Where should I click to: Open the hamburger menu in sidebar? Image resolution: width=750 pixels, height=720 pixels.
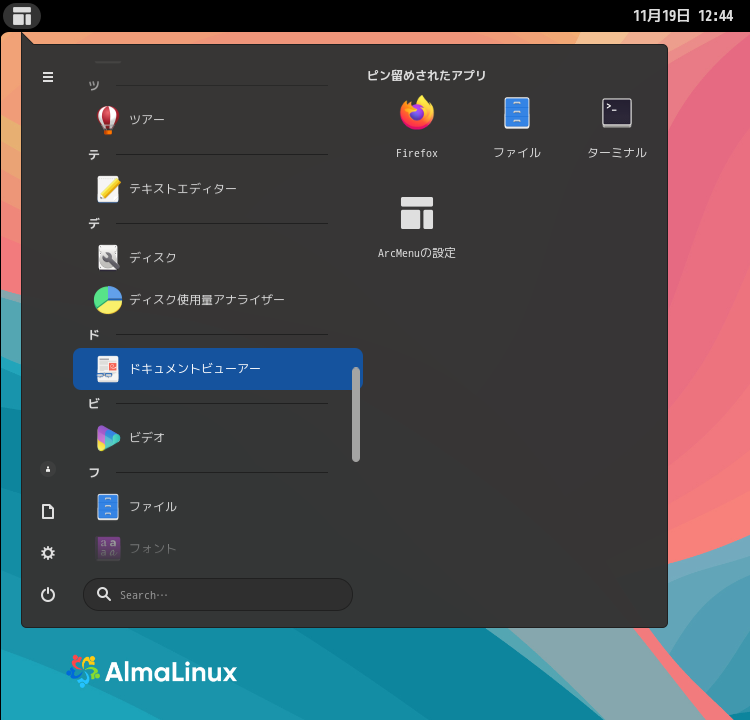pyautogui.click(x=48, y=77)
